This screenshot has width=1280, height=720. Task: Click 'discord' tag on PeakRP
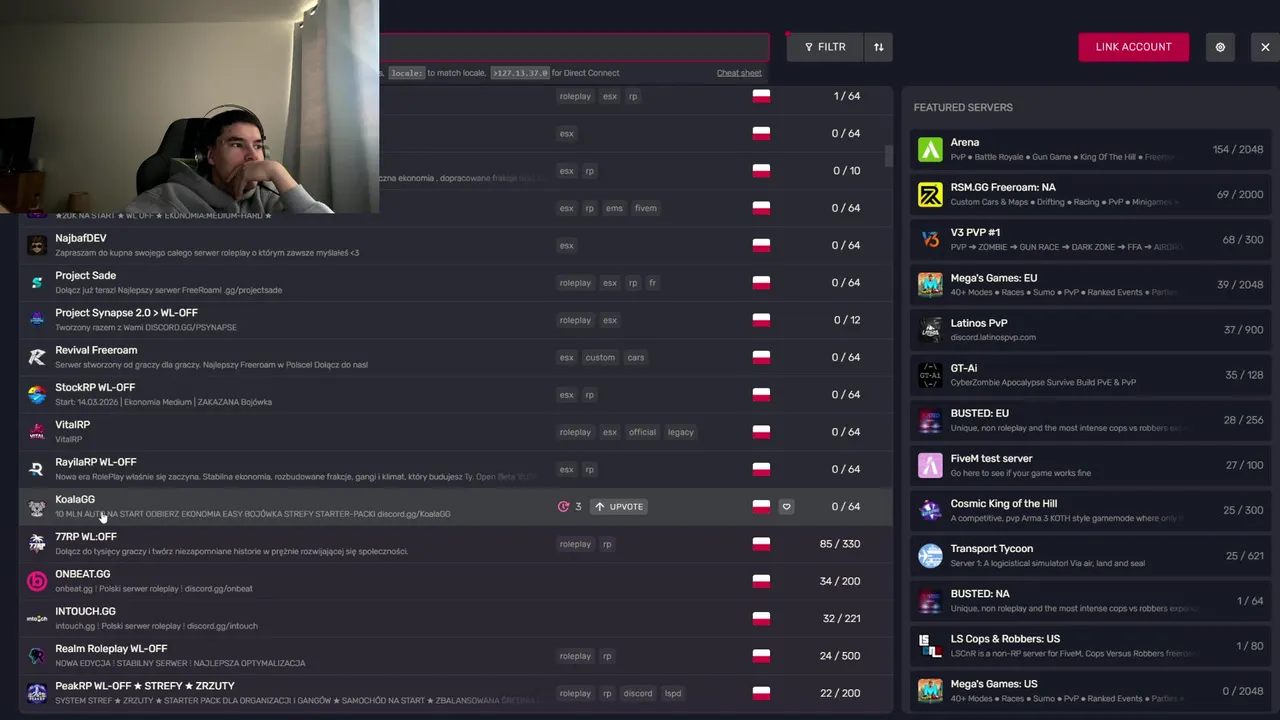click(637, 693)
